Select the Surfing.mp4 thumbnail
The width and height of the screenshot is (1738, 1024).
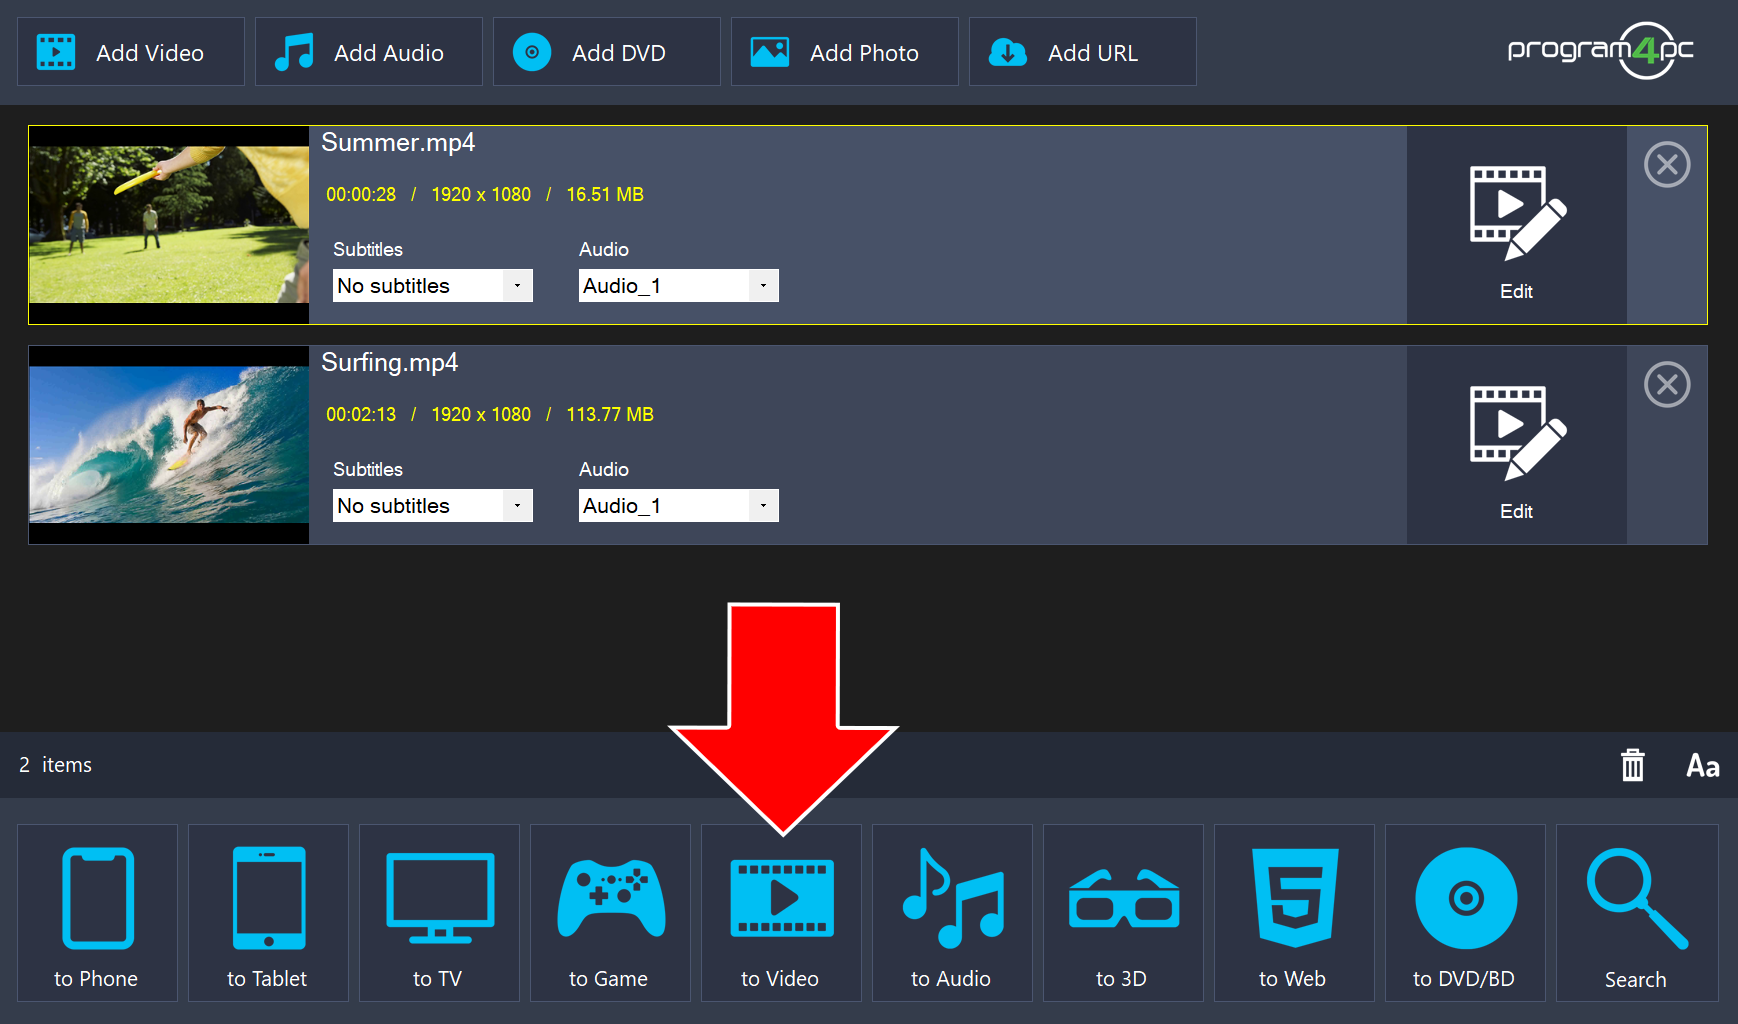click(x=169, y=445)
